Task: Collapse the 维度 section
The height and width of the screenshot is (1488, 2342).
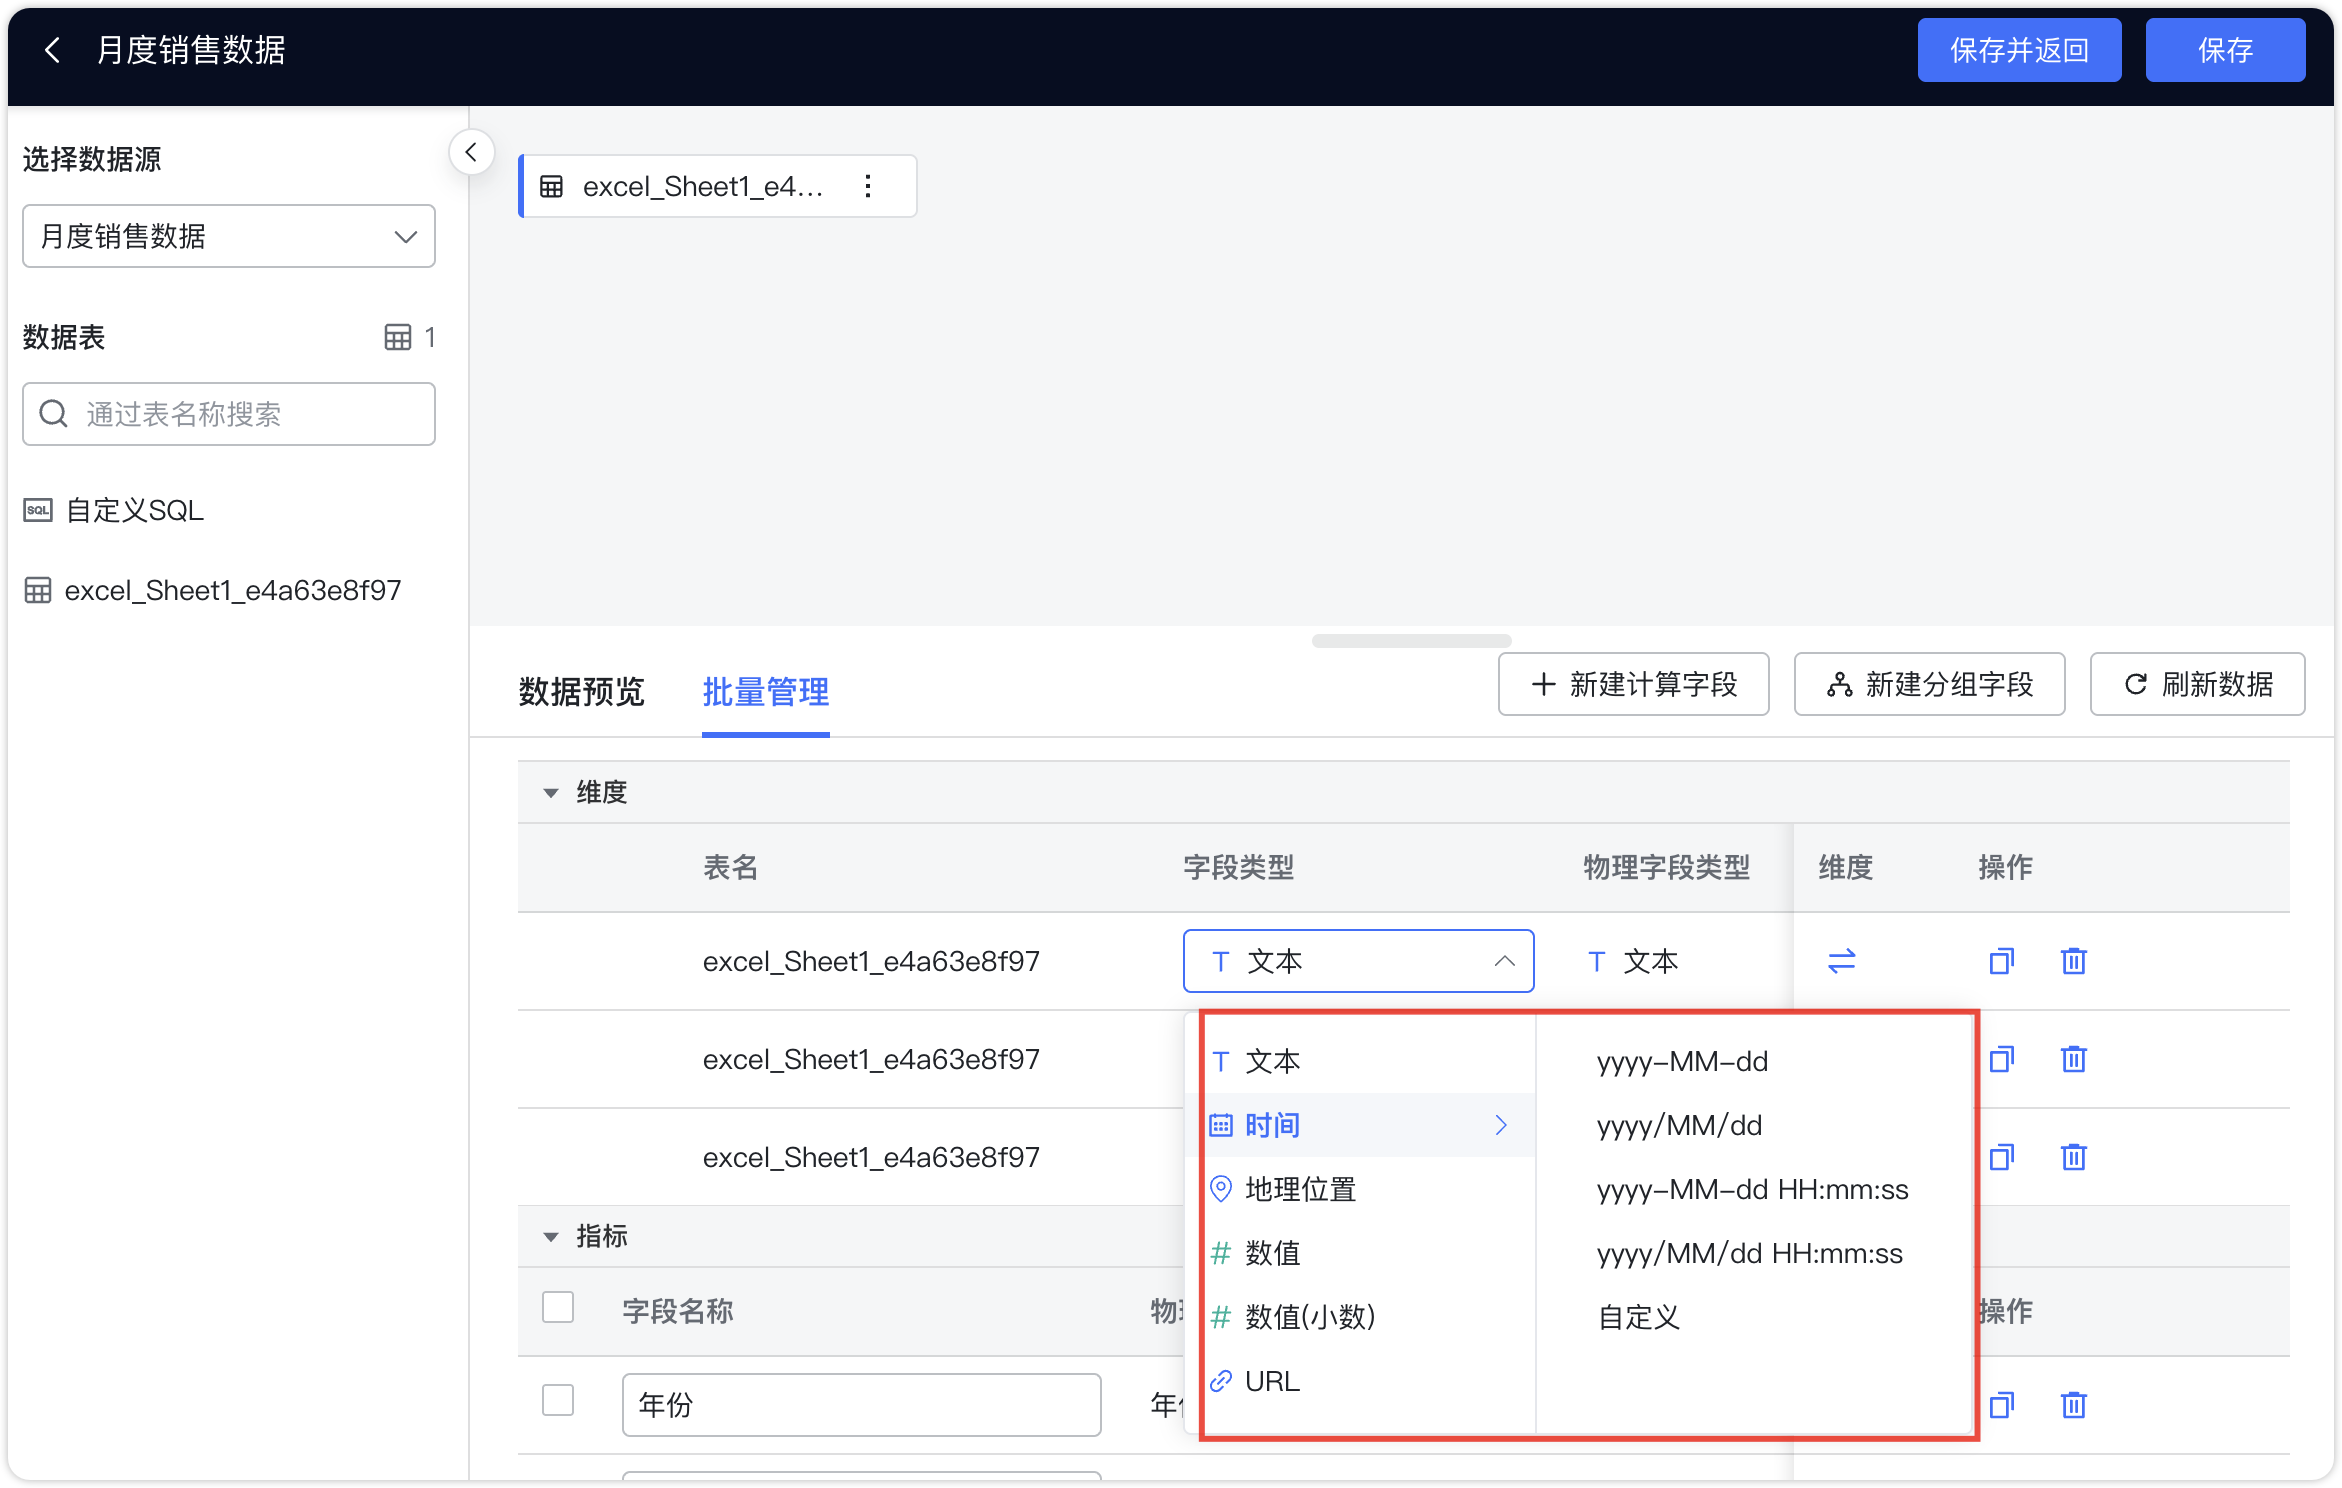Action: click(550, 793)
